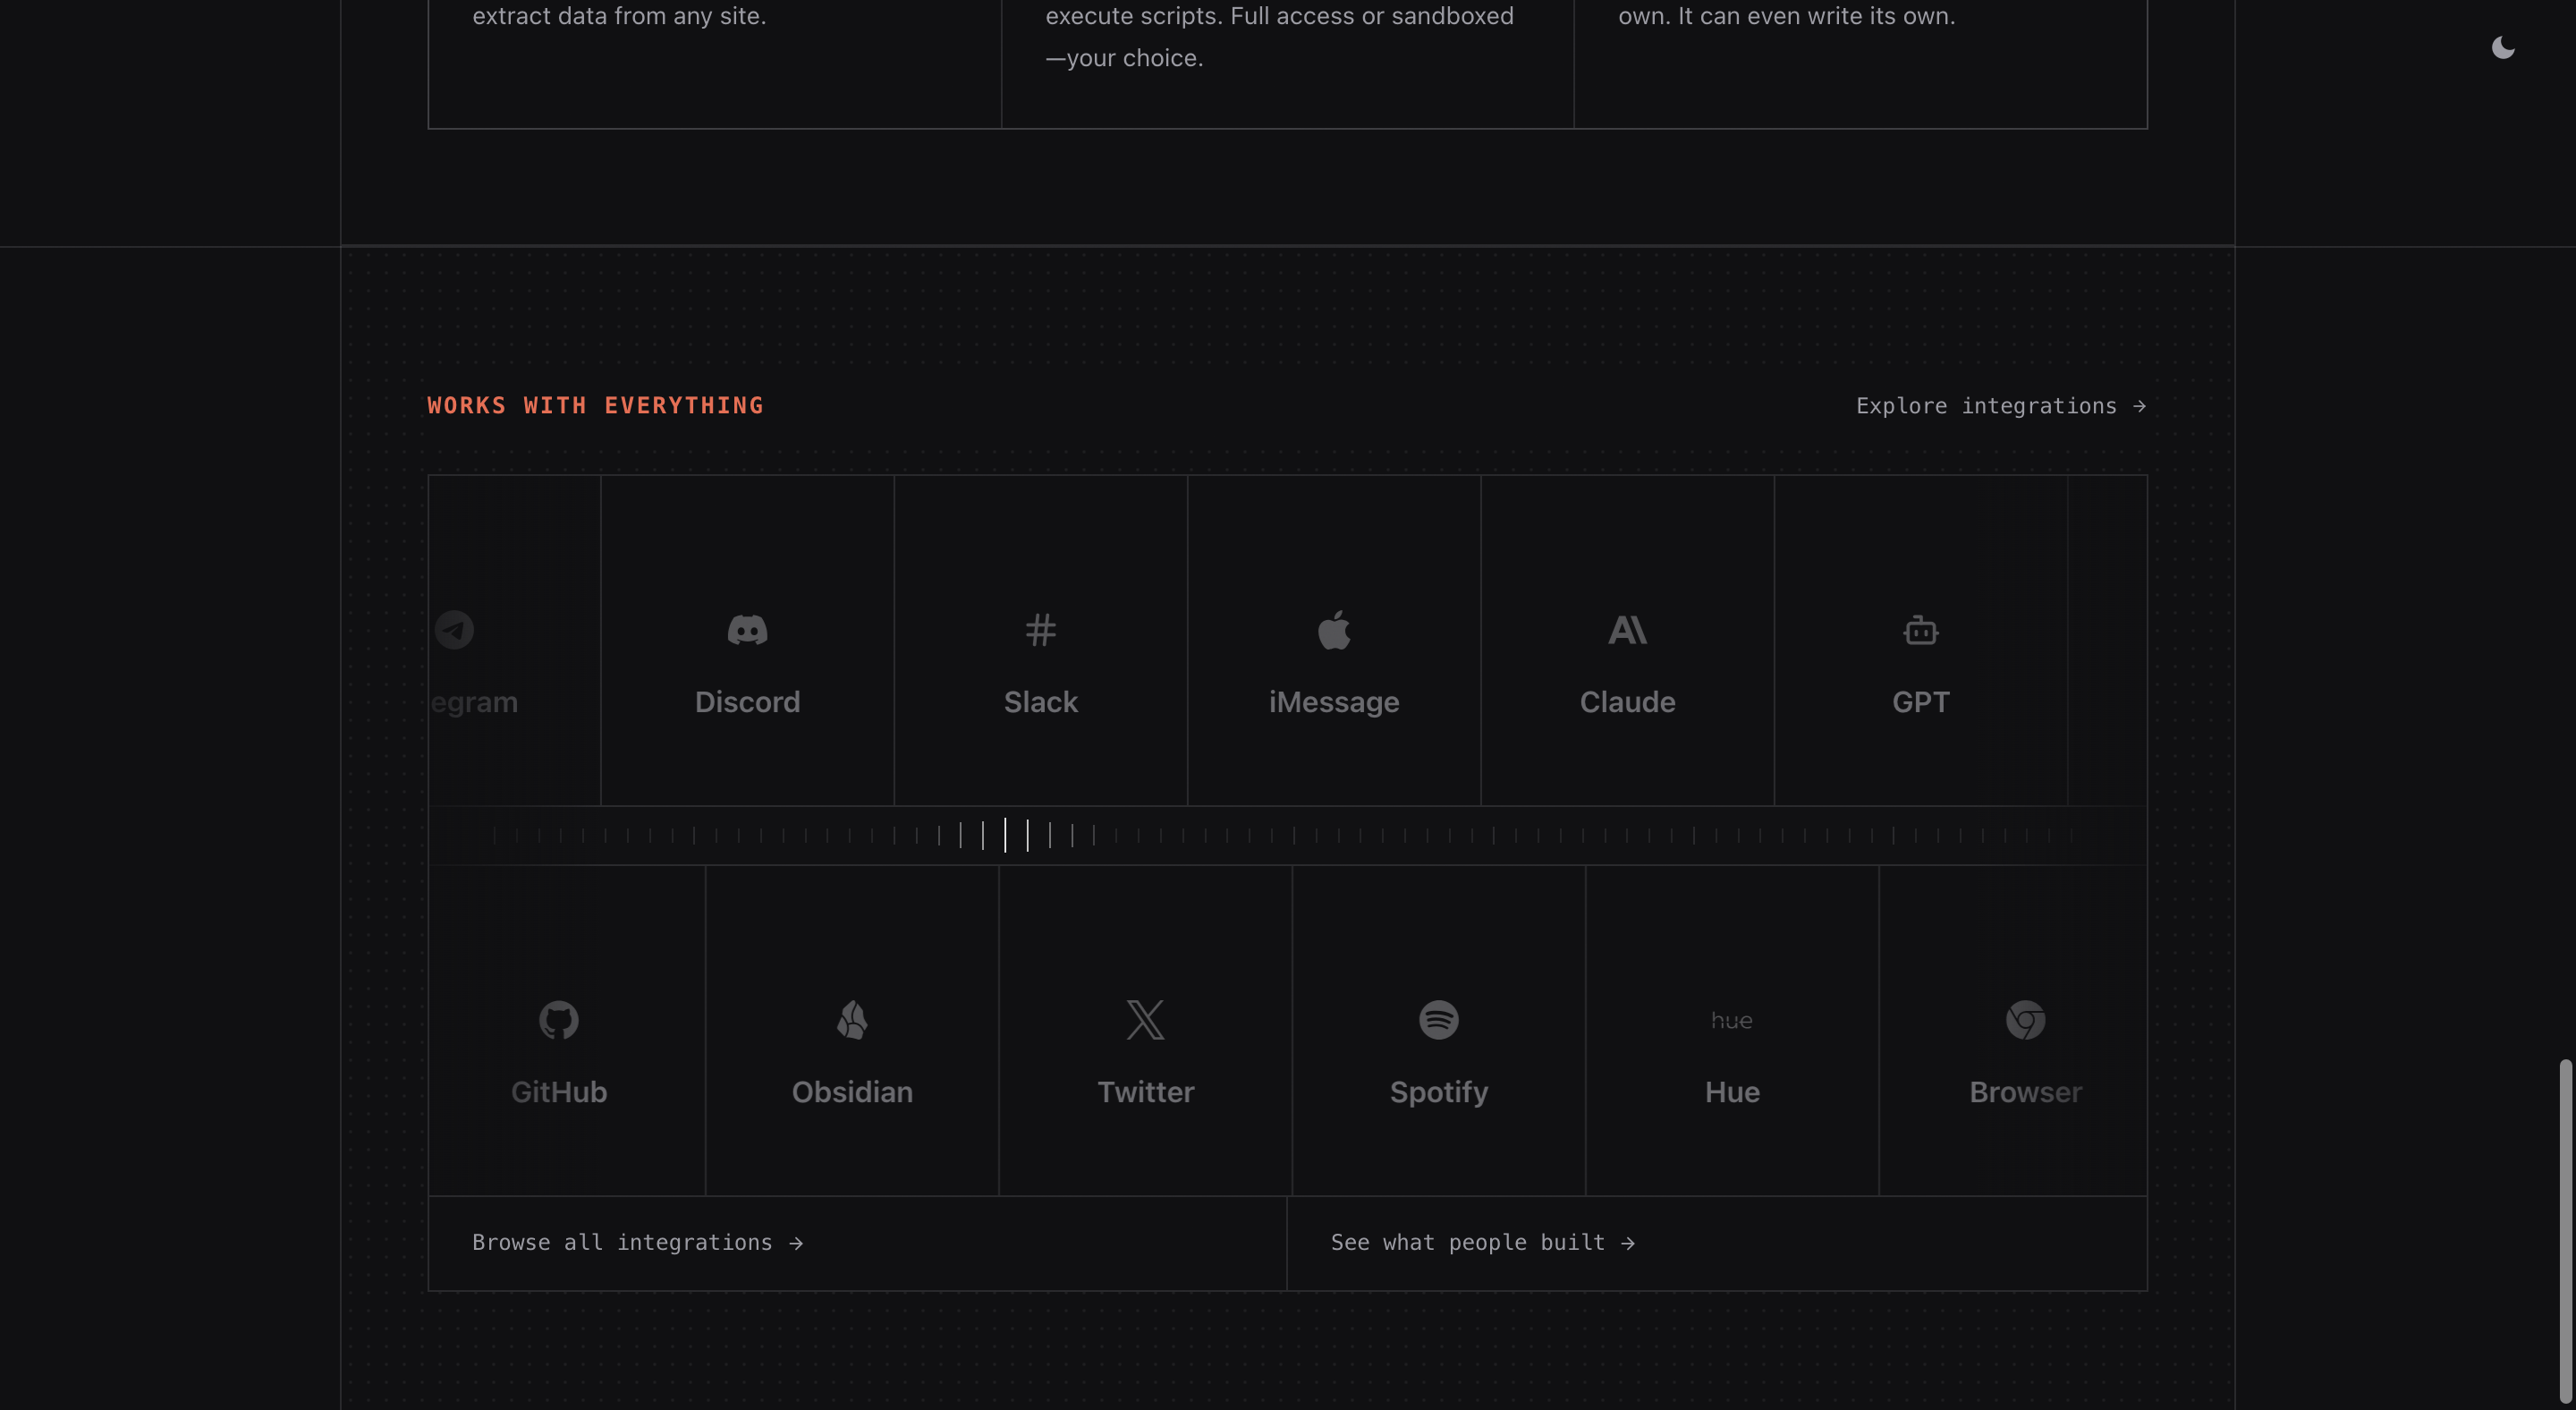The width and height of the screenshot is (2576, 1410).
Task: Open Browse all integrations link
Action: (638, 1242)
